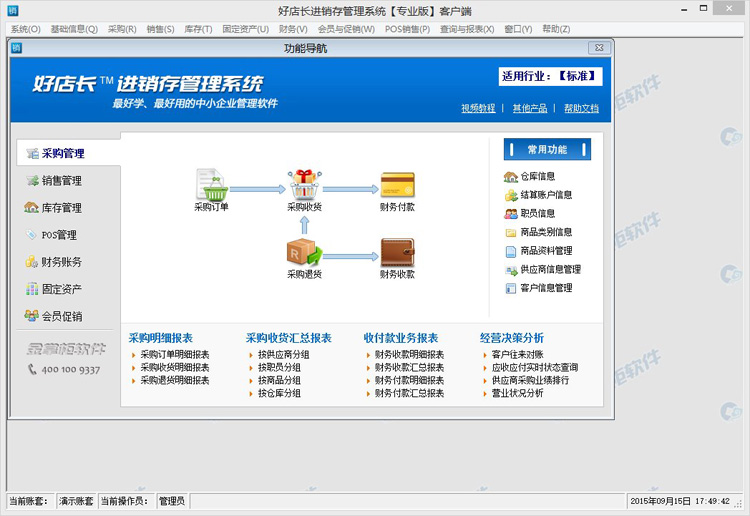This screenshot has width=750, height=516.
Task: Open 采购收货明细报表 report
Action: pos(175,367)
